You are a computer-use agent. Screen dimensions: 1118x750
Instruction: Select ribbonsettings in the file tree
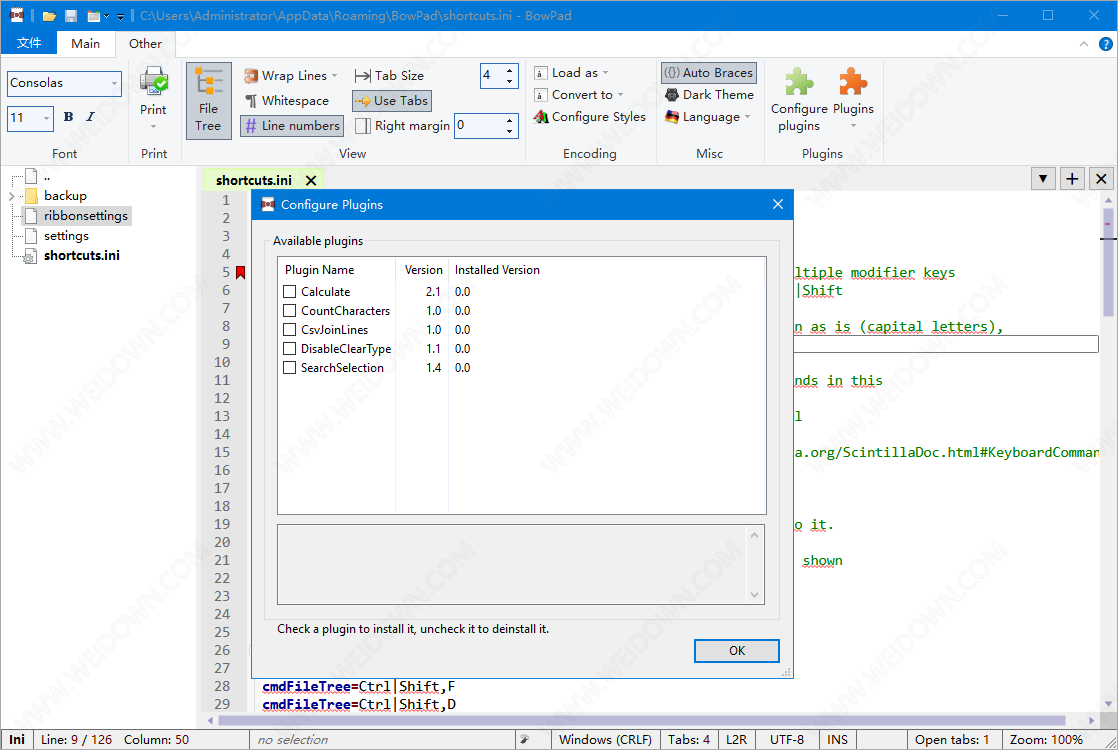(x=86, y=216)
